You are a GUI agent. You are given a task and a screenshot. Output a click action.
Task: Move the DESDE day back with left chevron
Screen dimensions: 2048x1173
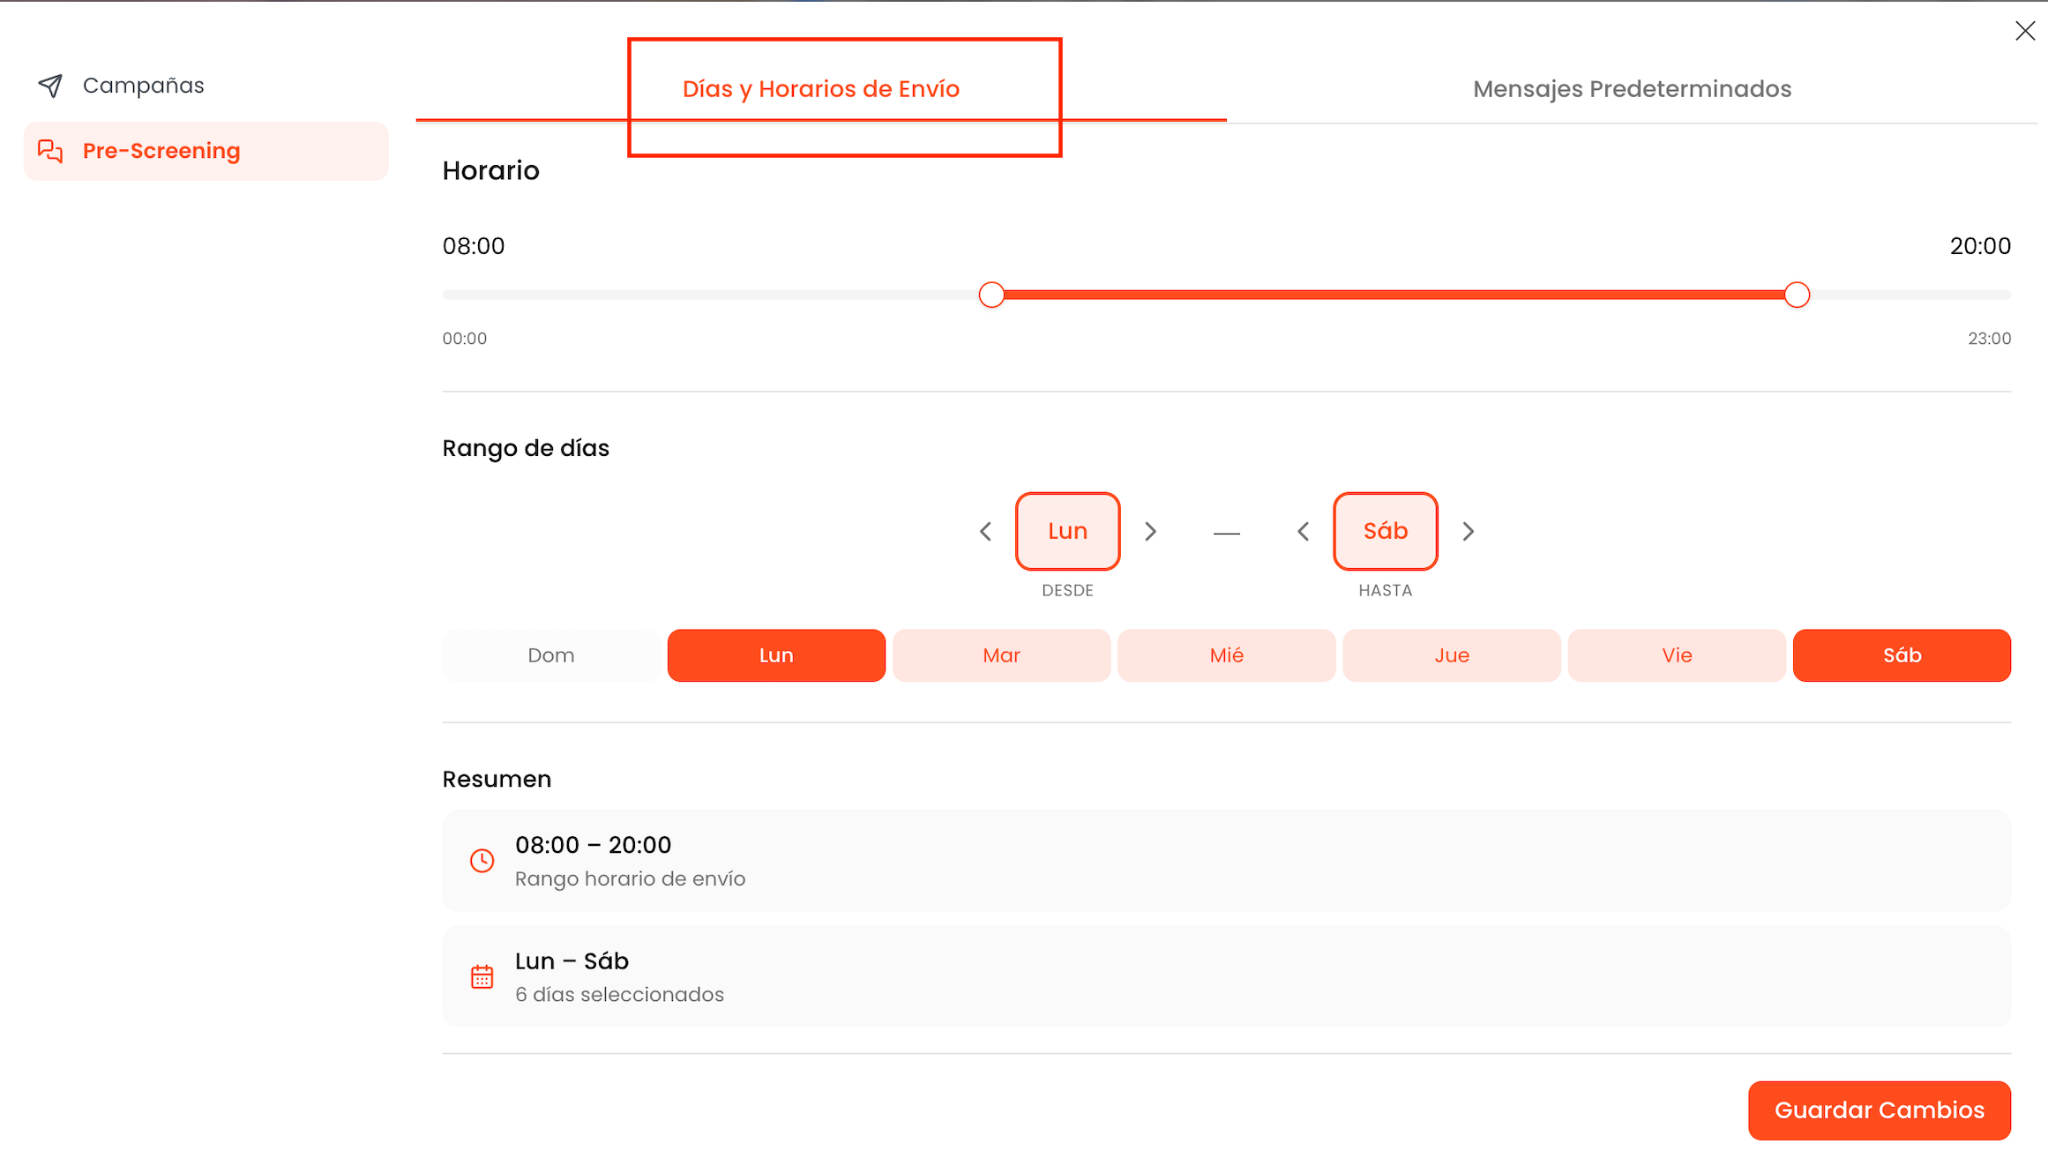(986, 532)
